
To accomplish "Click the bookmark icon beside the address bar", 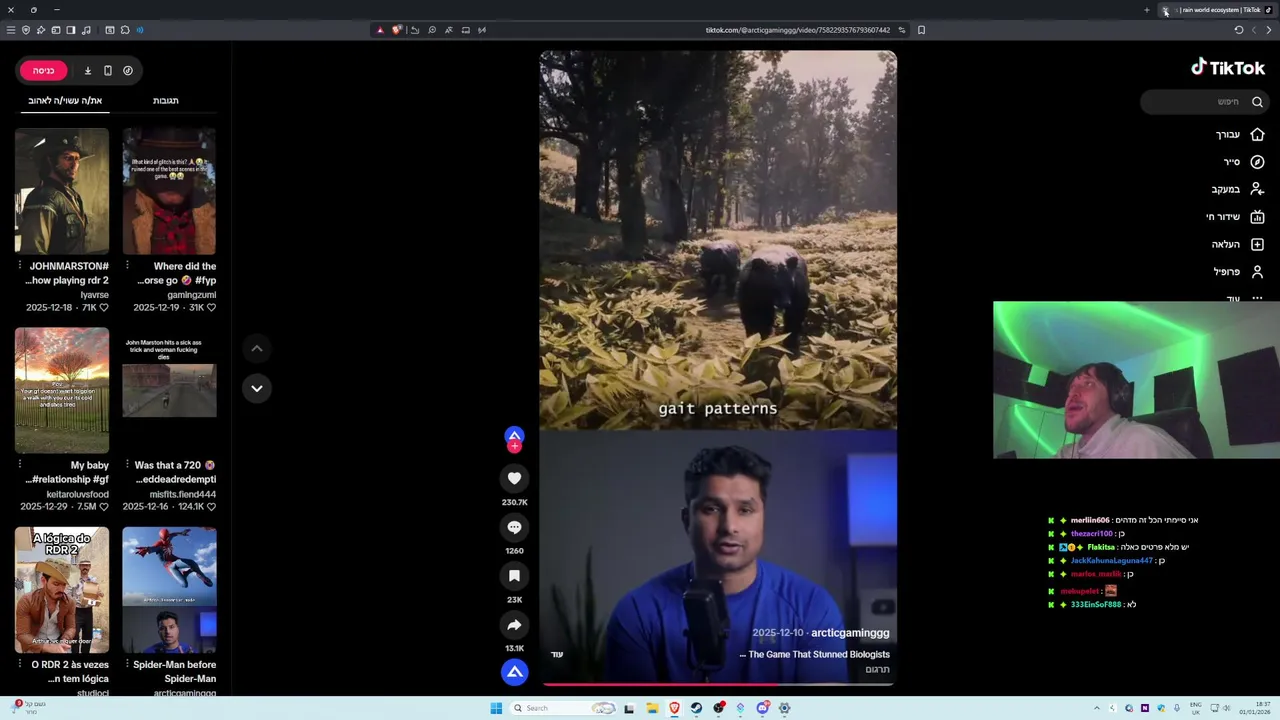I will click(921, 30).
